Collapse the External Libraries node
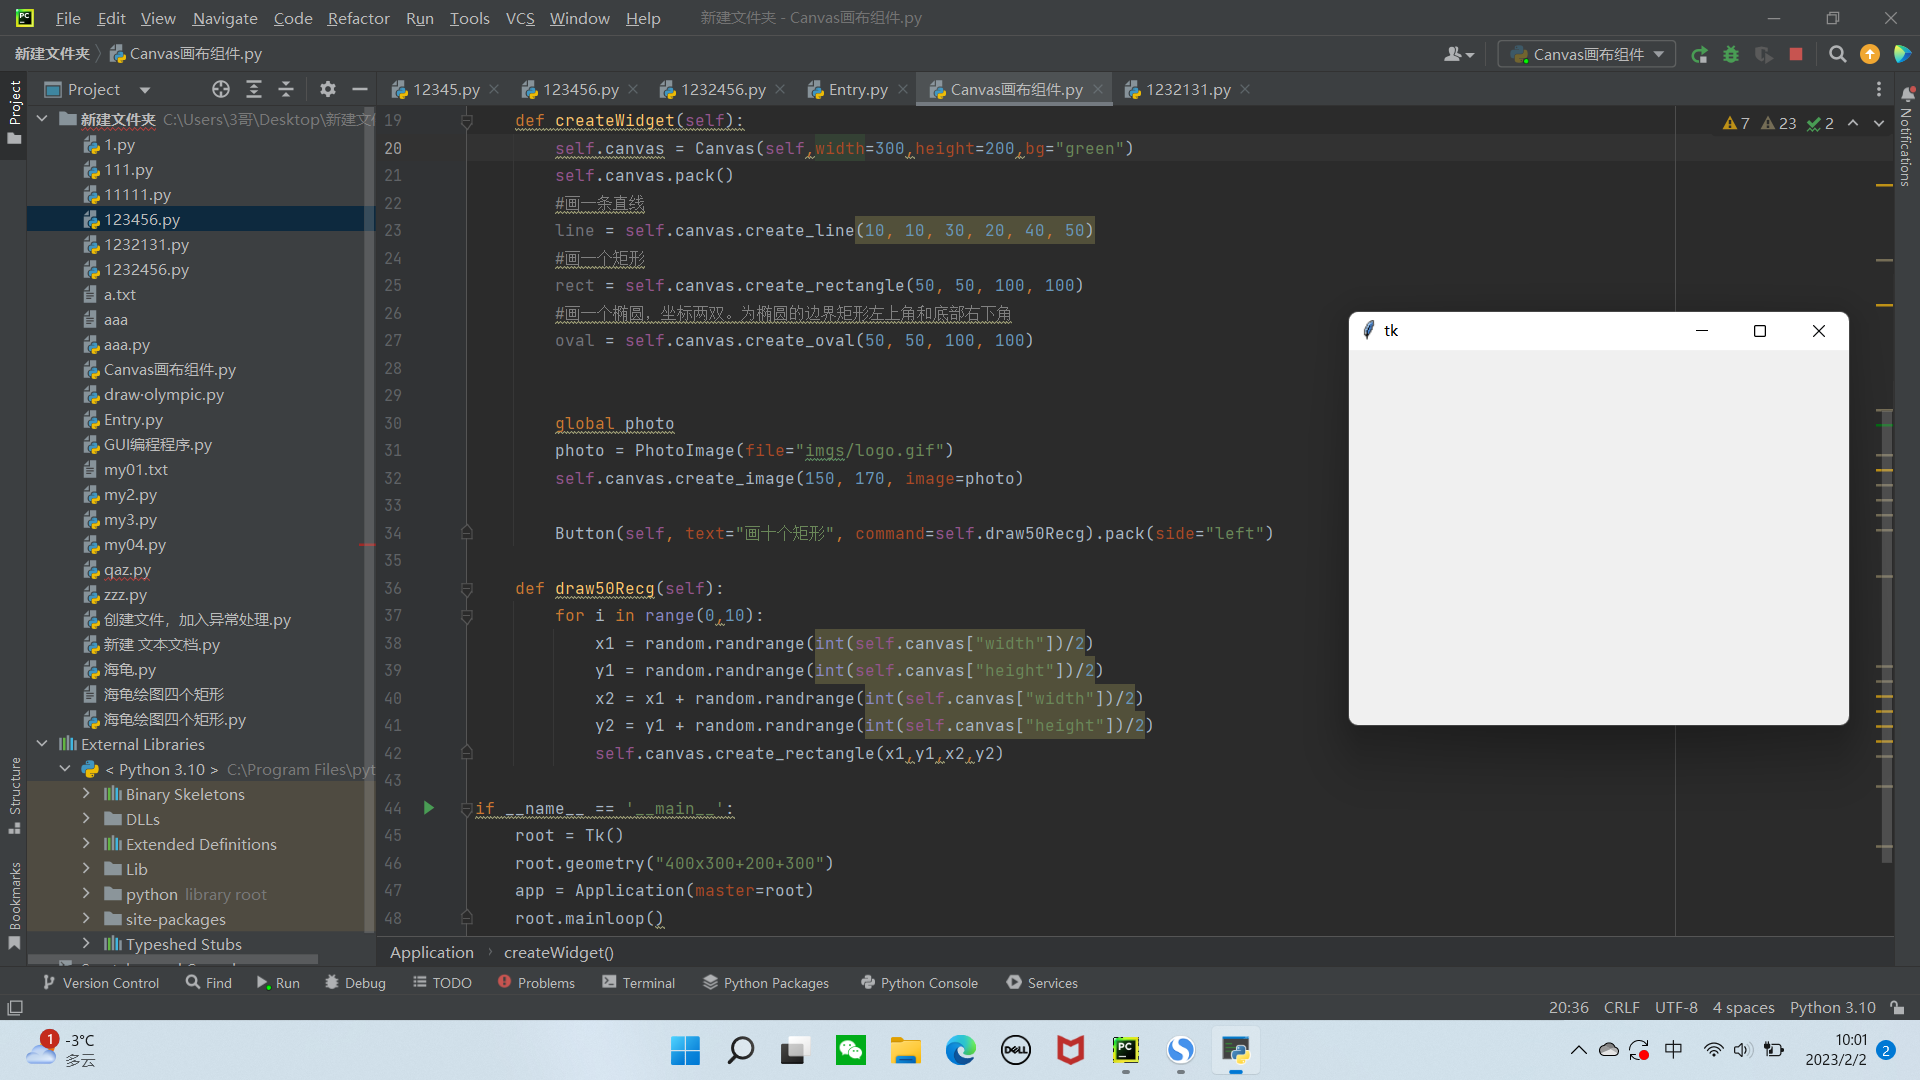Viewport: 1920px width, 1080px height. pos(42,744)
